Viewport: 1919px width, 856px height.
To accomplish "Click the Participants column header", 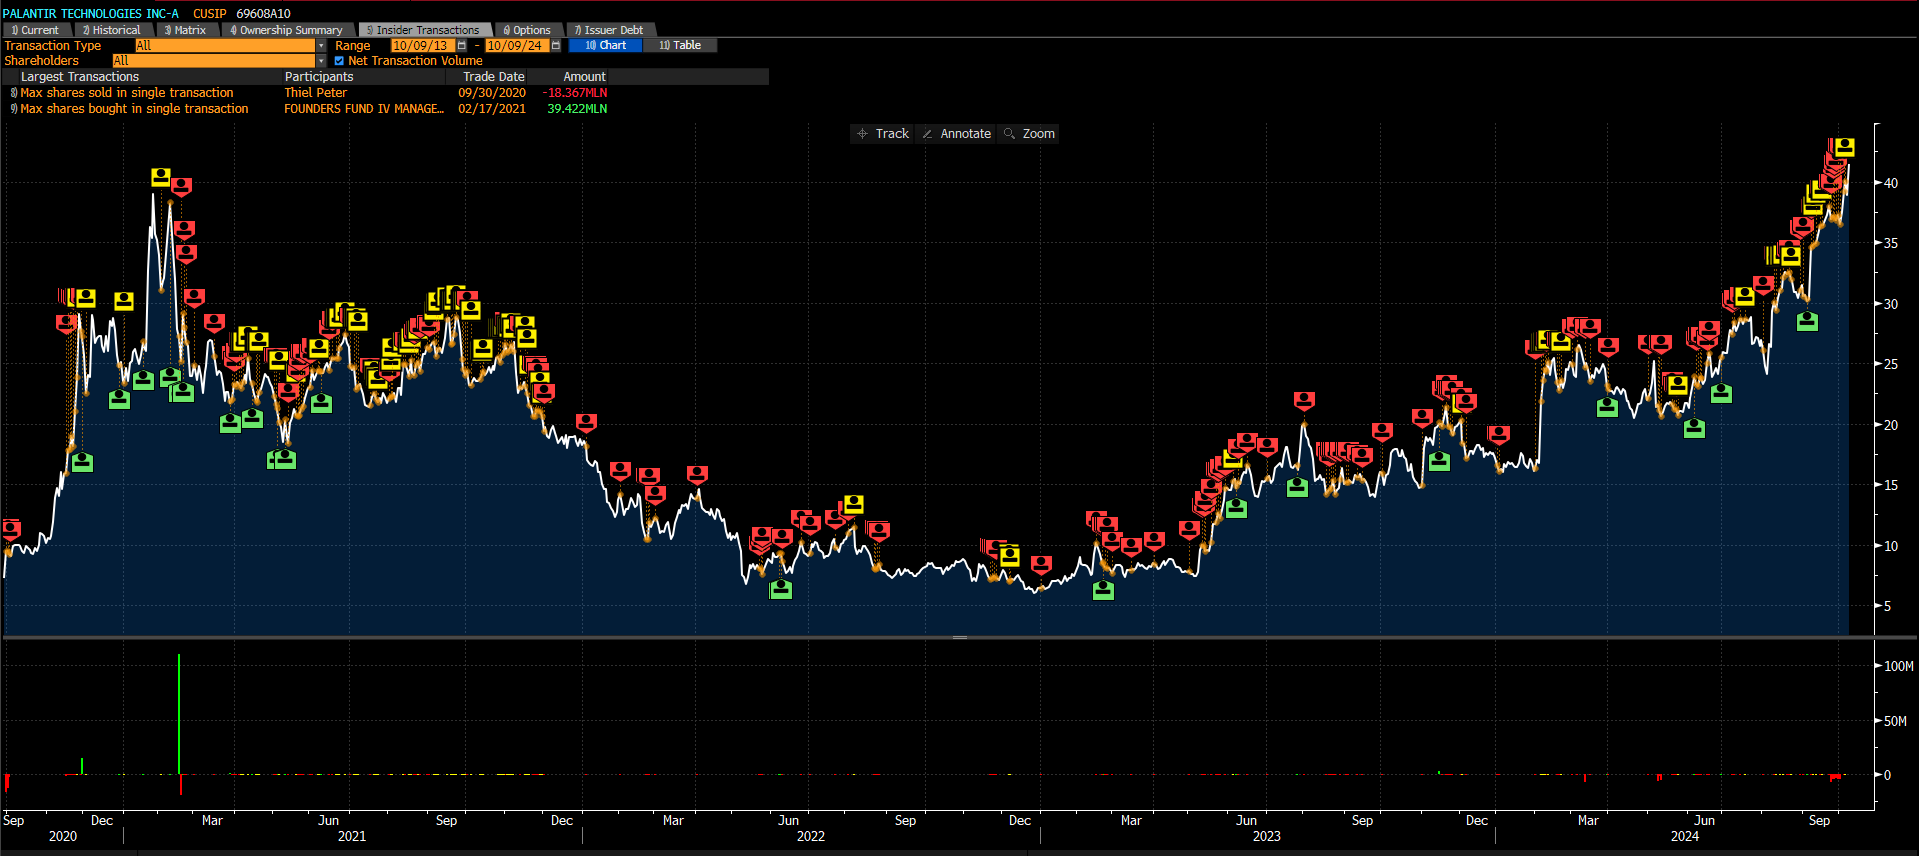I will 319,77.
